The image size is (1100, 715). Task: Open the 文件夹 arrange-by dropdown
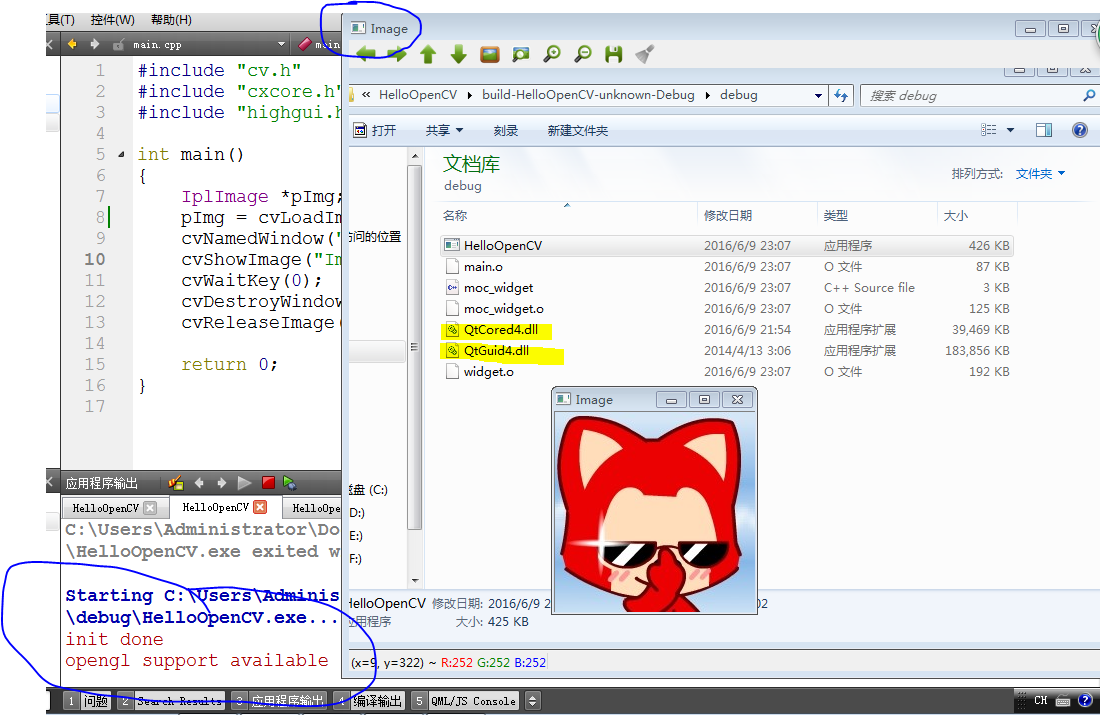coord(1040,173)
